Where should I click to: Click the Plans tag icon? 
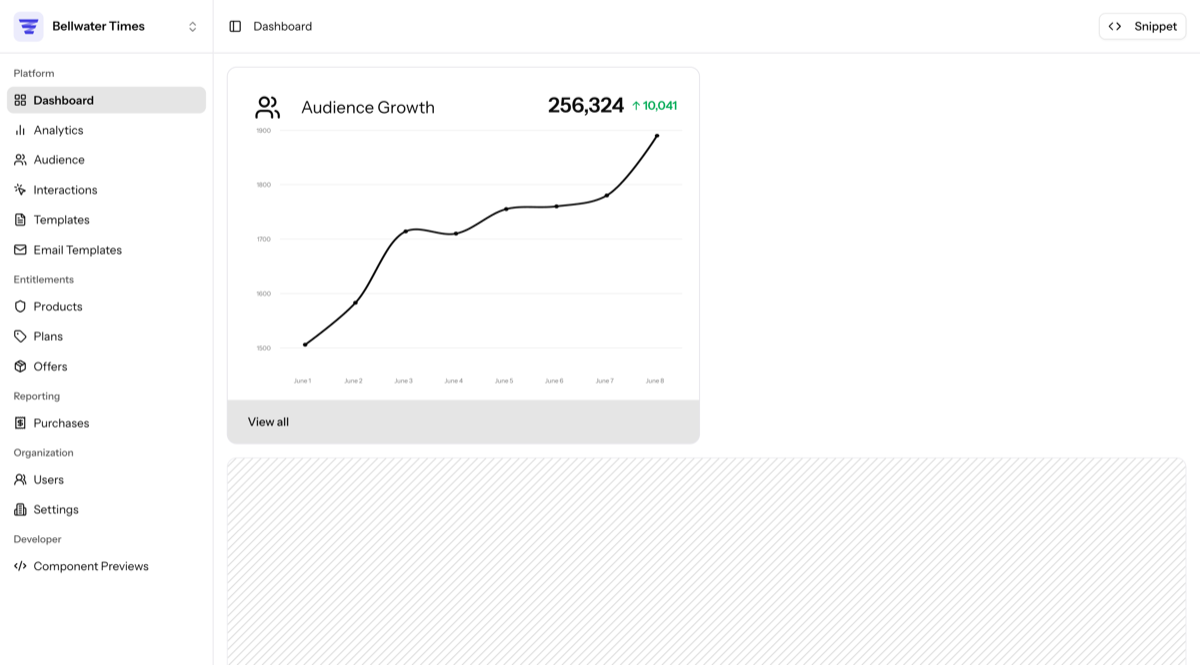(x=20, y=336)
